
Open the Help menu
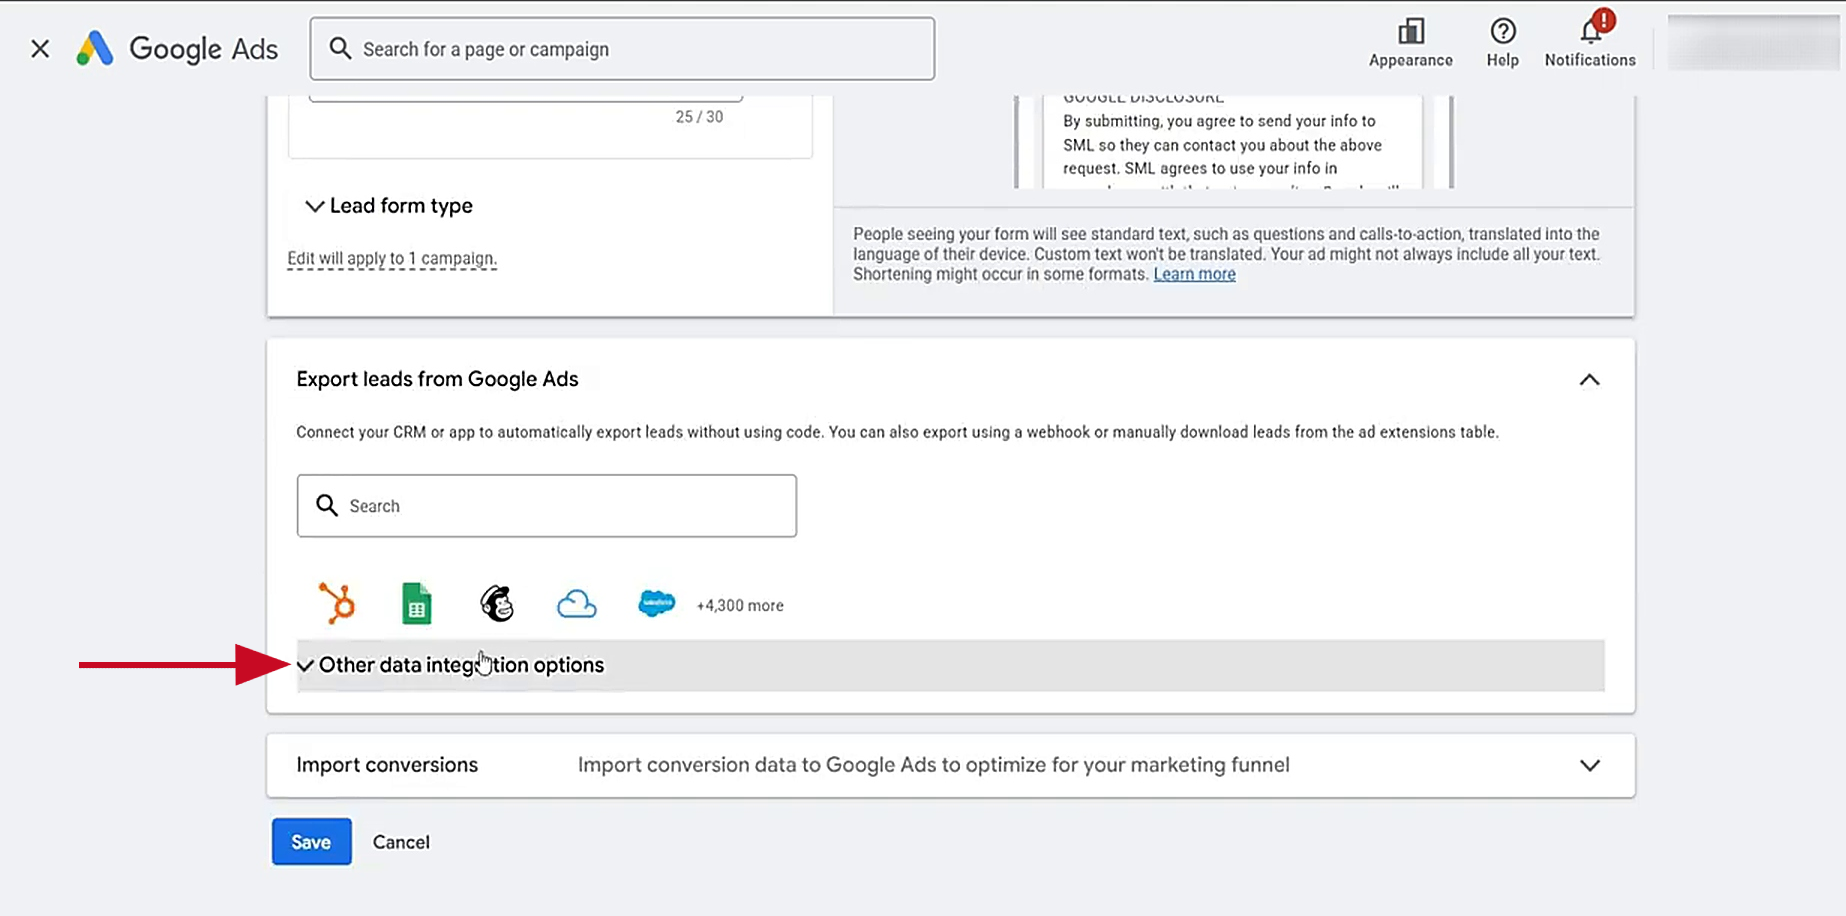pyautogui.click(x=1502, y=43)
